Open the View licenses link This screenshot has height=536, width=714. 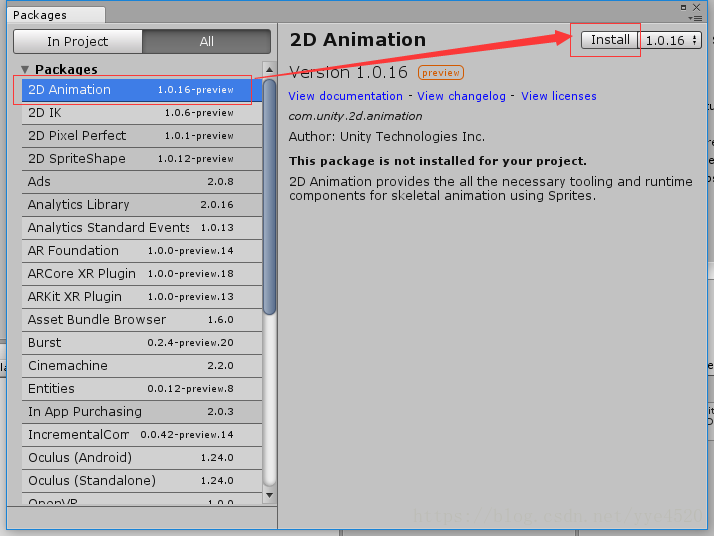559,96
